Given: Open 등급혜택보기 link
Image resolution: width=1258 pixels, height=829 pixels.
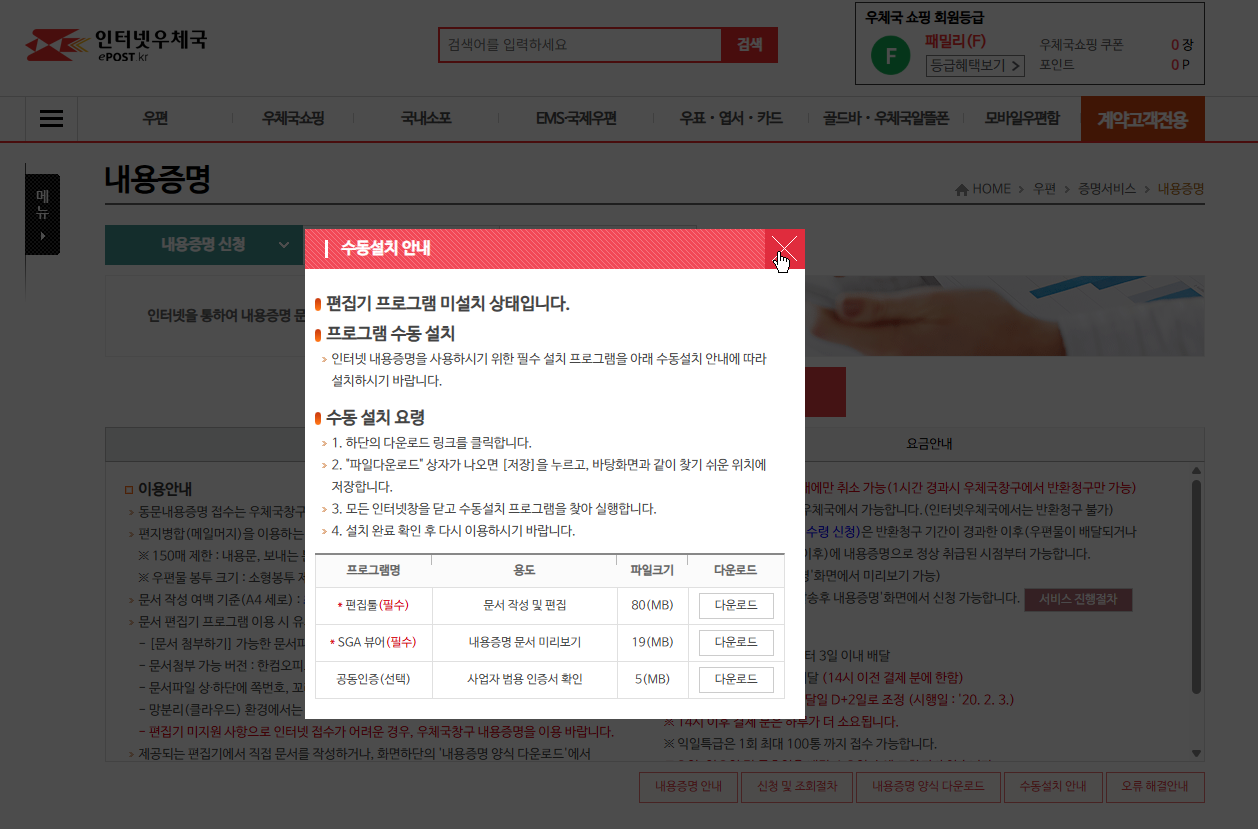Looking at the screenshot, I should pos(975,66).
